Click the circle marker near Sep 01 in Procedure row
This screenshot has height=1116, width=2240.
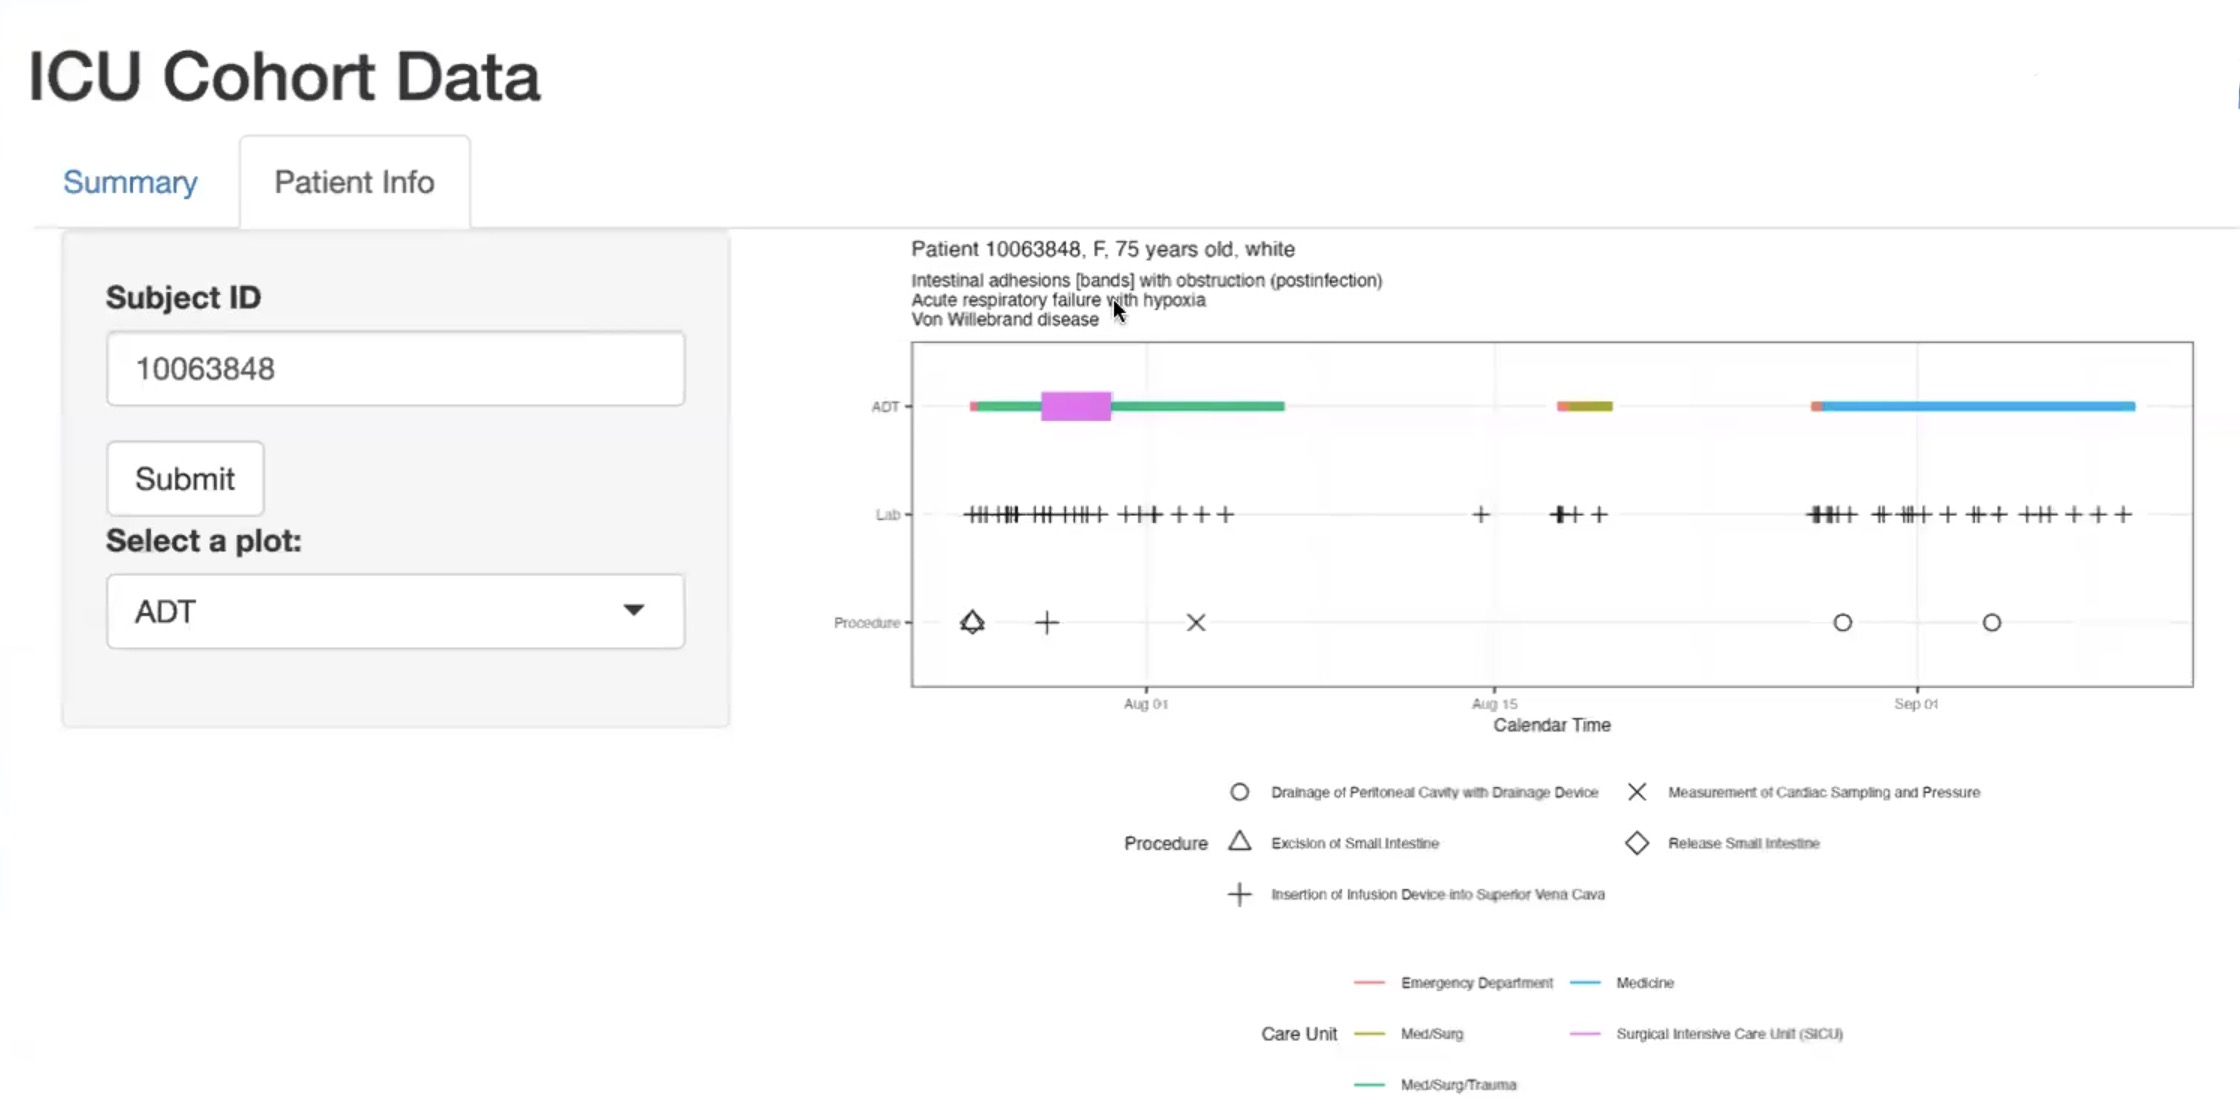point(1992,622)
